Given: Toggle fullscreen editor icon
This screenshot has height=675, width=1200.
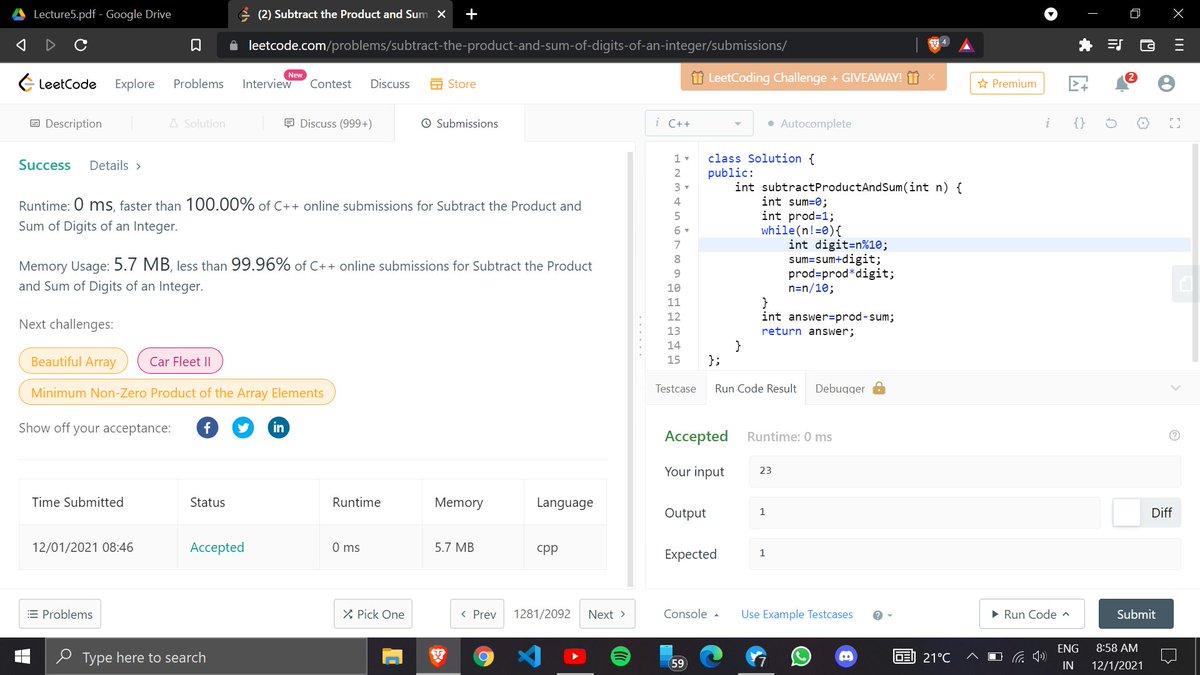Looking at the screenshot, I should tap(1176, 124).
